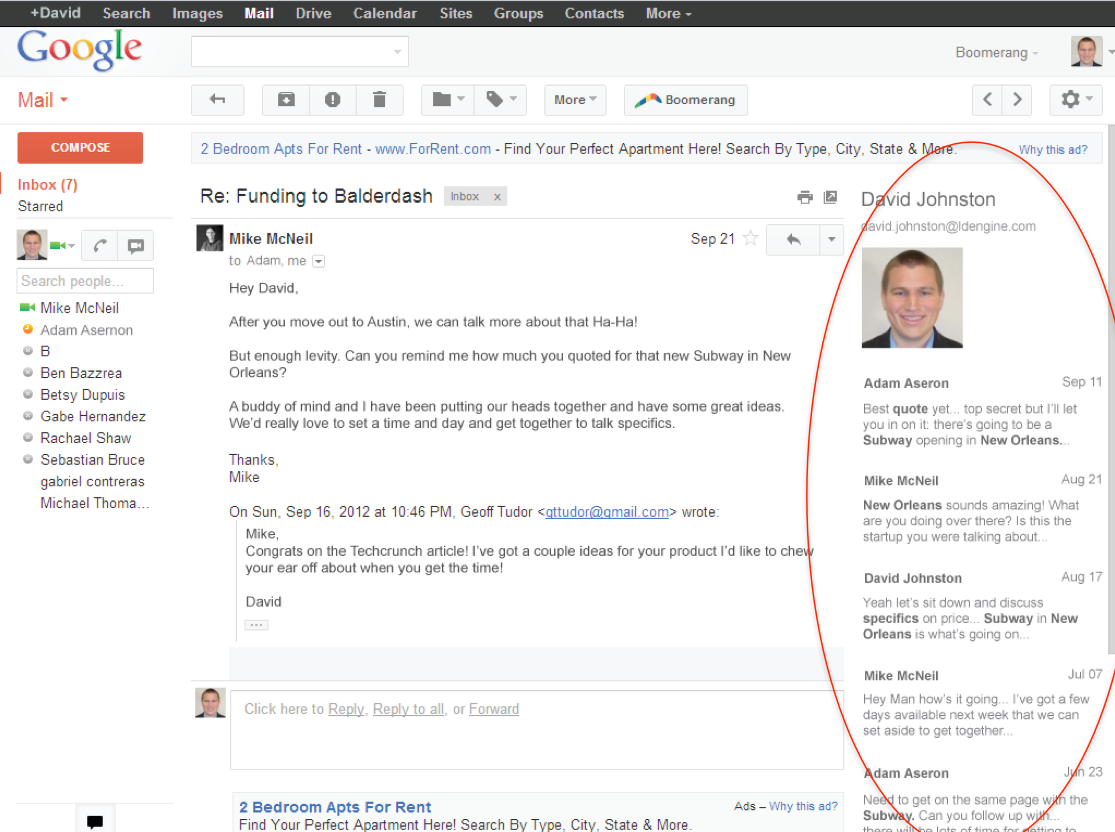Expand the More menu in the Google bar
The width and height of the screenshot is (1115, 832).
coord(668,13)
